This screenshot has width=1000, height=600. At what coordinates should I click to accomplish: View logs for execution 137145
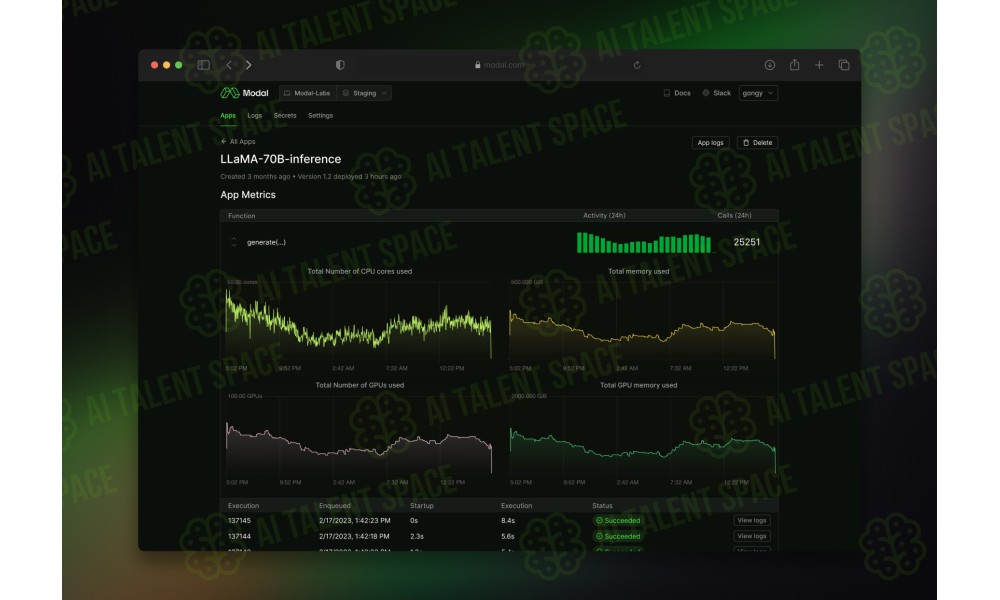point(752,520)
